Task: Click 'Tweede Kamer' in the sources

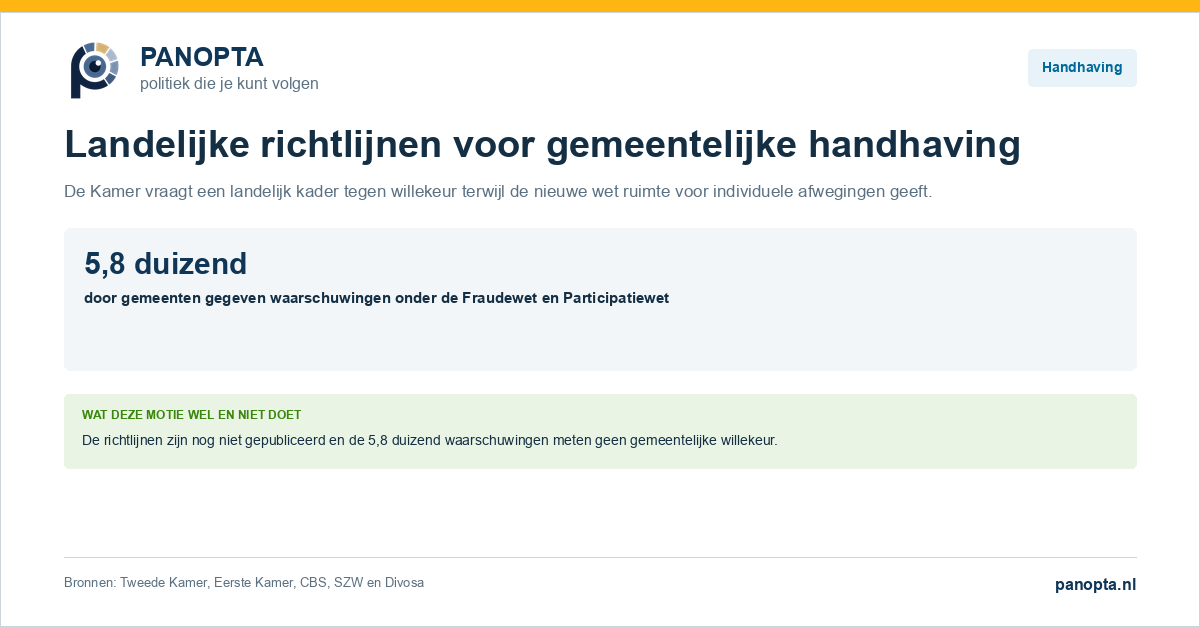Action: pyautogui.click(x=164, y=583)
